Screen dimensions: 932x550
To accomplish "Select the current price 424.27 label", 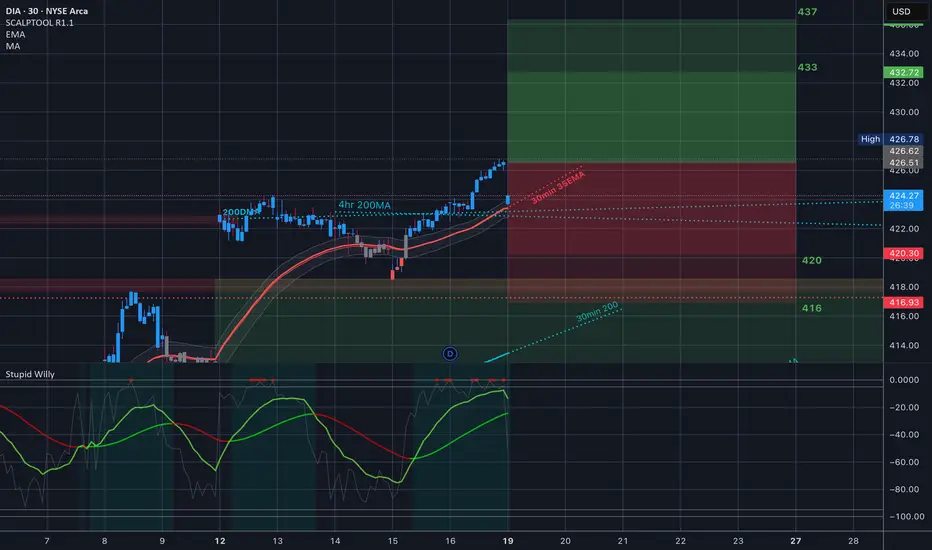I will point(903,200).
